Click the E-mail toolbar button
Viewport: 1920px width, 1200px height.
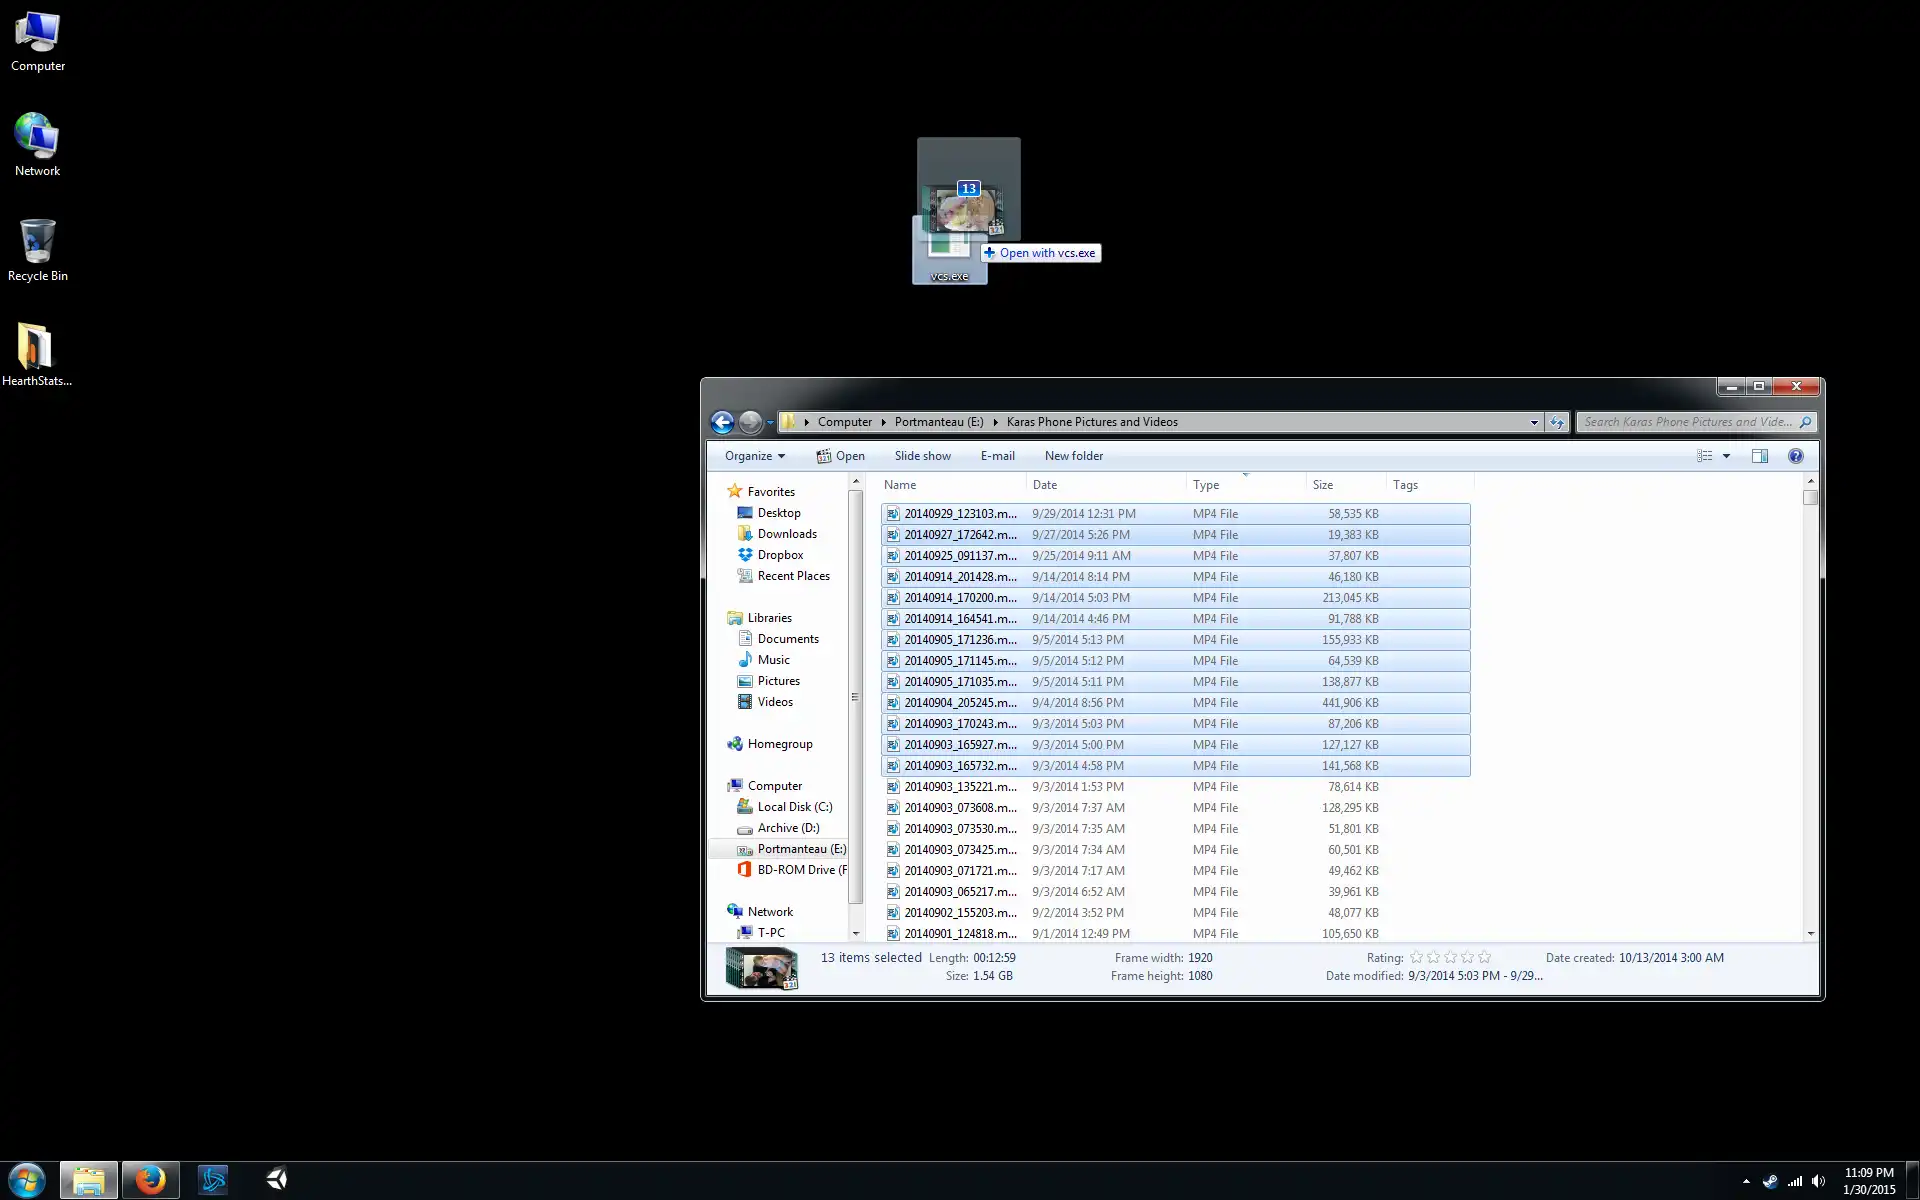click(997, 455)
